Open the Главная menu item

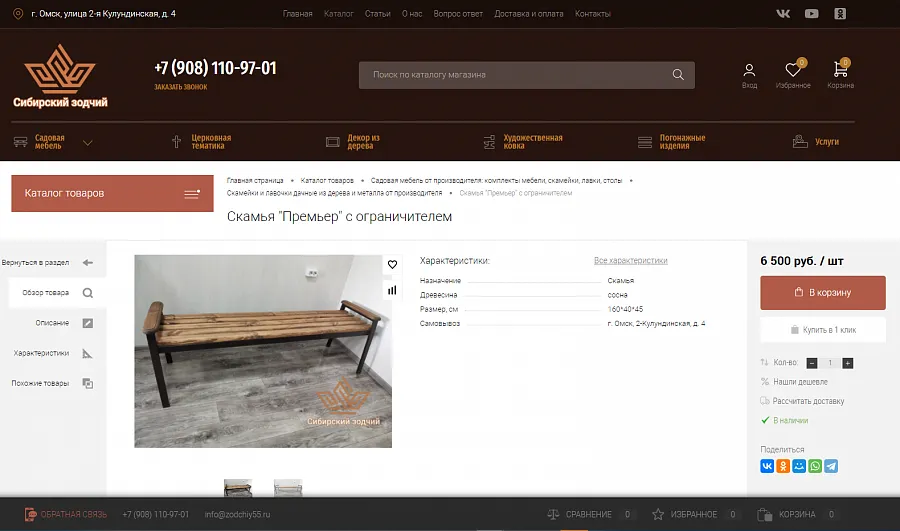pyautogui.click(x=297, y=14)
